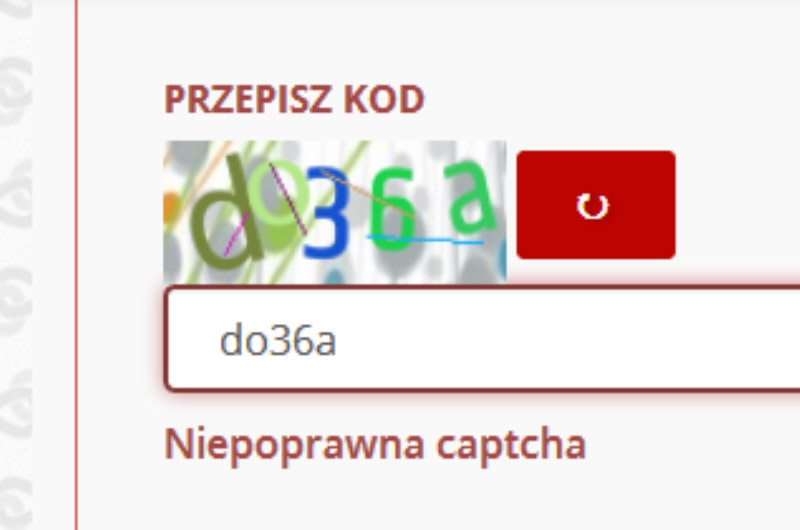This screenshot has height=530, width=800.
Task: Click the word Niepoprawna in the error
Action: coord(294,445)
